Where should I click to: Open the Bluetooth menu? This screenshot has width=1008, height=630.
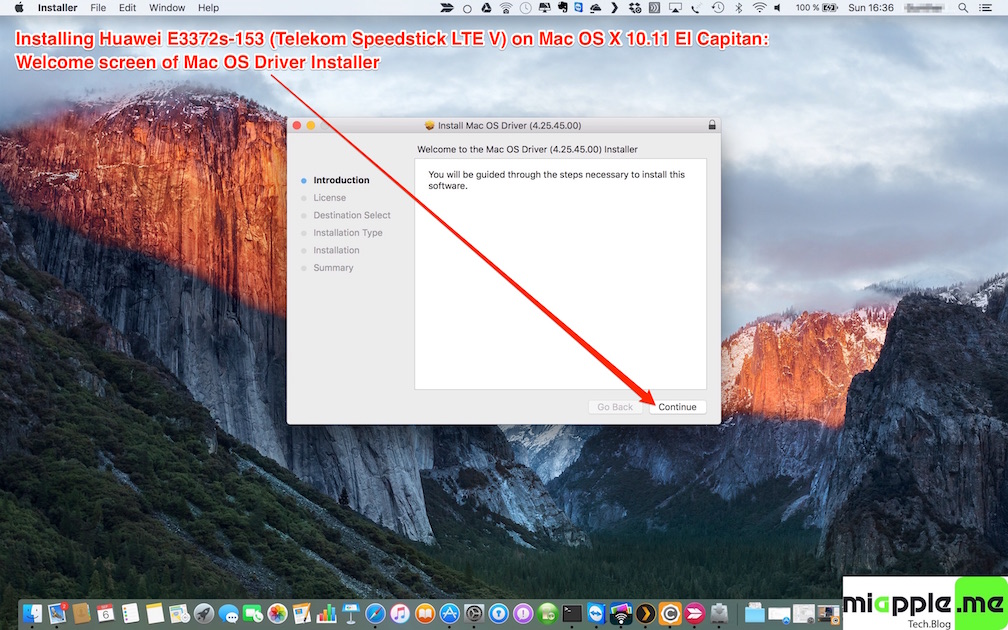click(739, 8)
